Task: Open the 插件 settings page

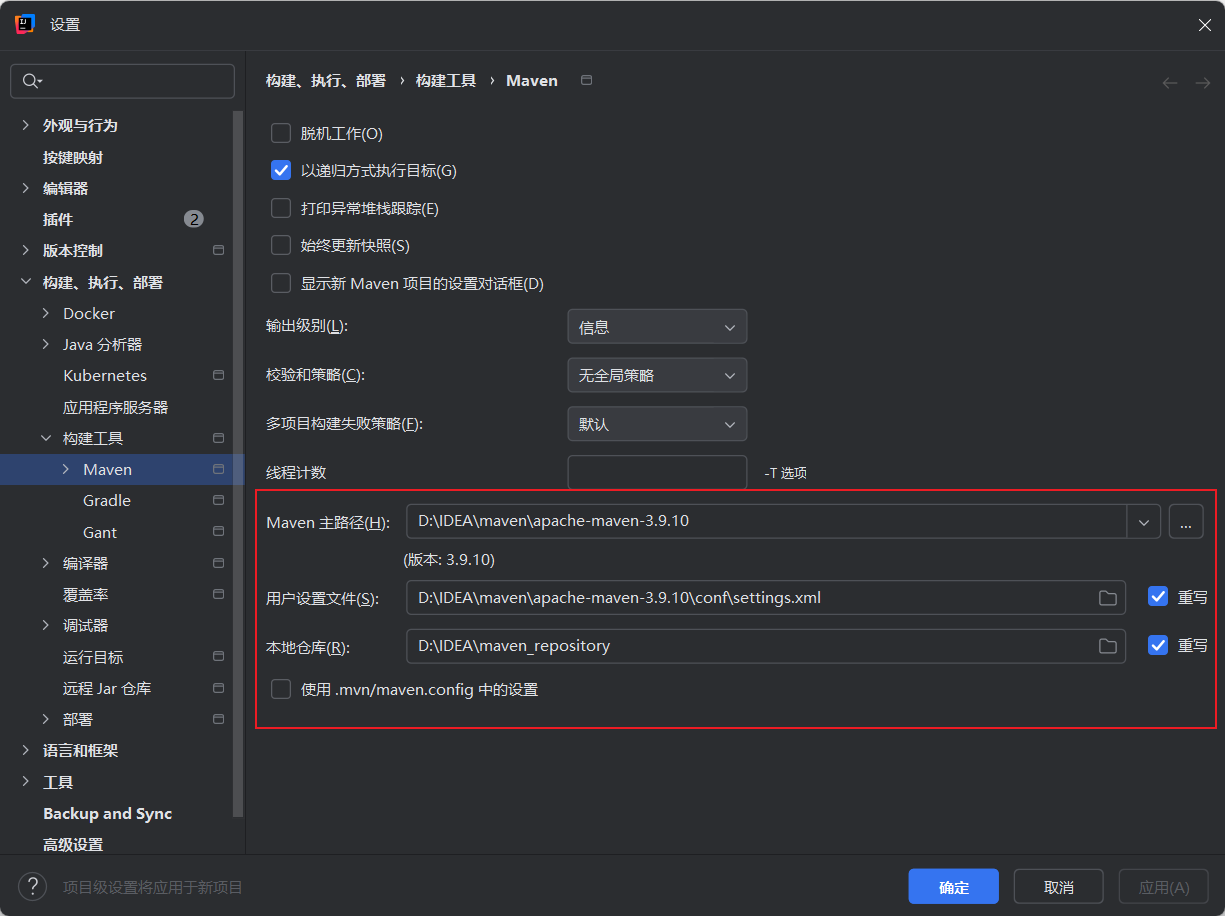Action: point(58,219)
